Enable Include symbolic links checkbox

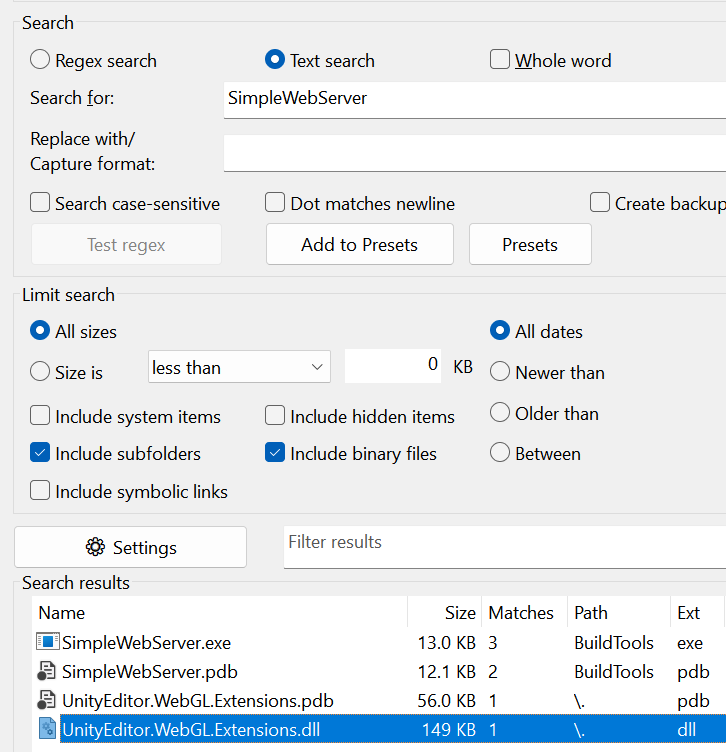pos(40,491)
